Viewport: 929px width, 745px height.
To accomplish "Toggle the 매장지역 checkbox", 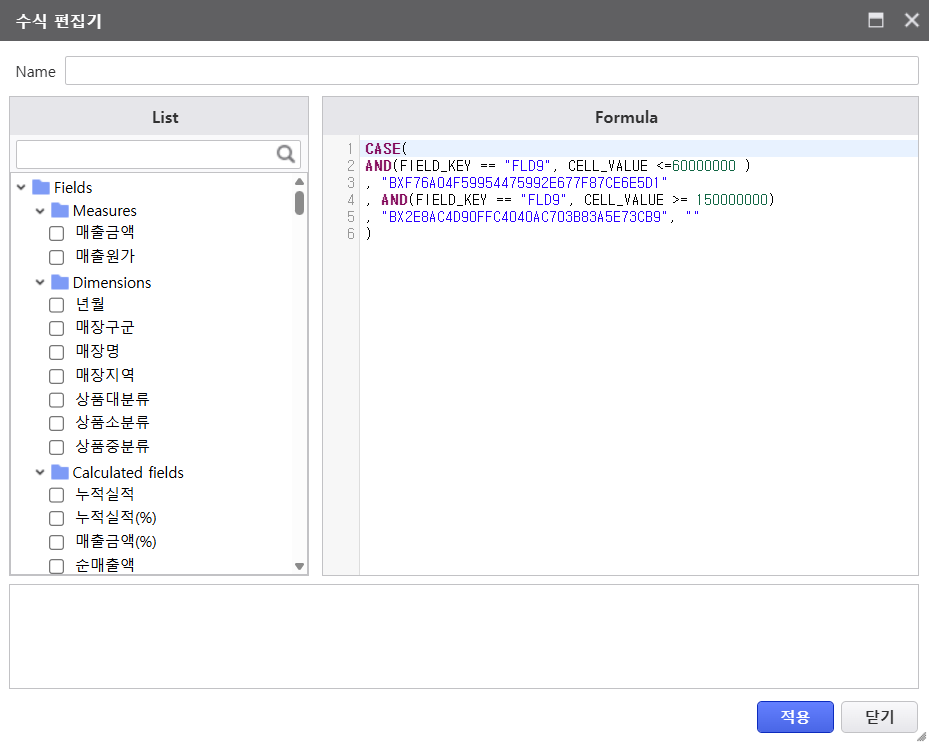I will [57, 377].
